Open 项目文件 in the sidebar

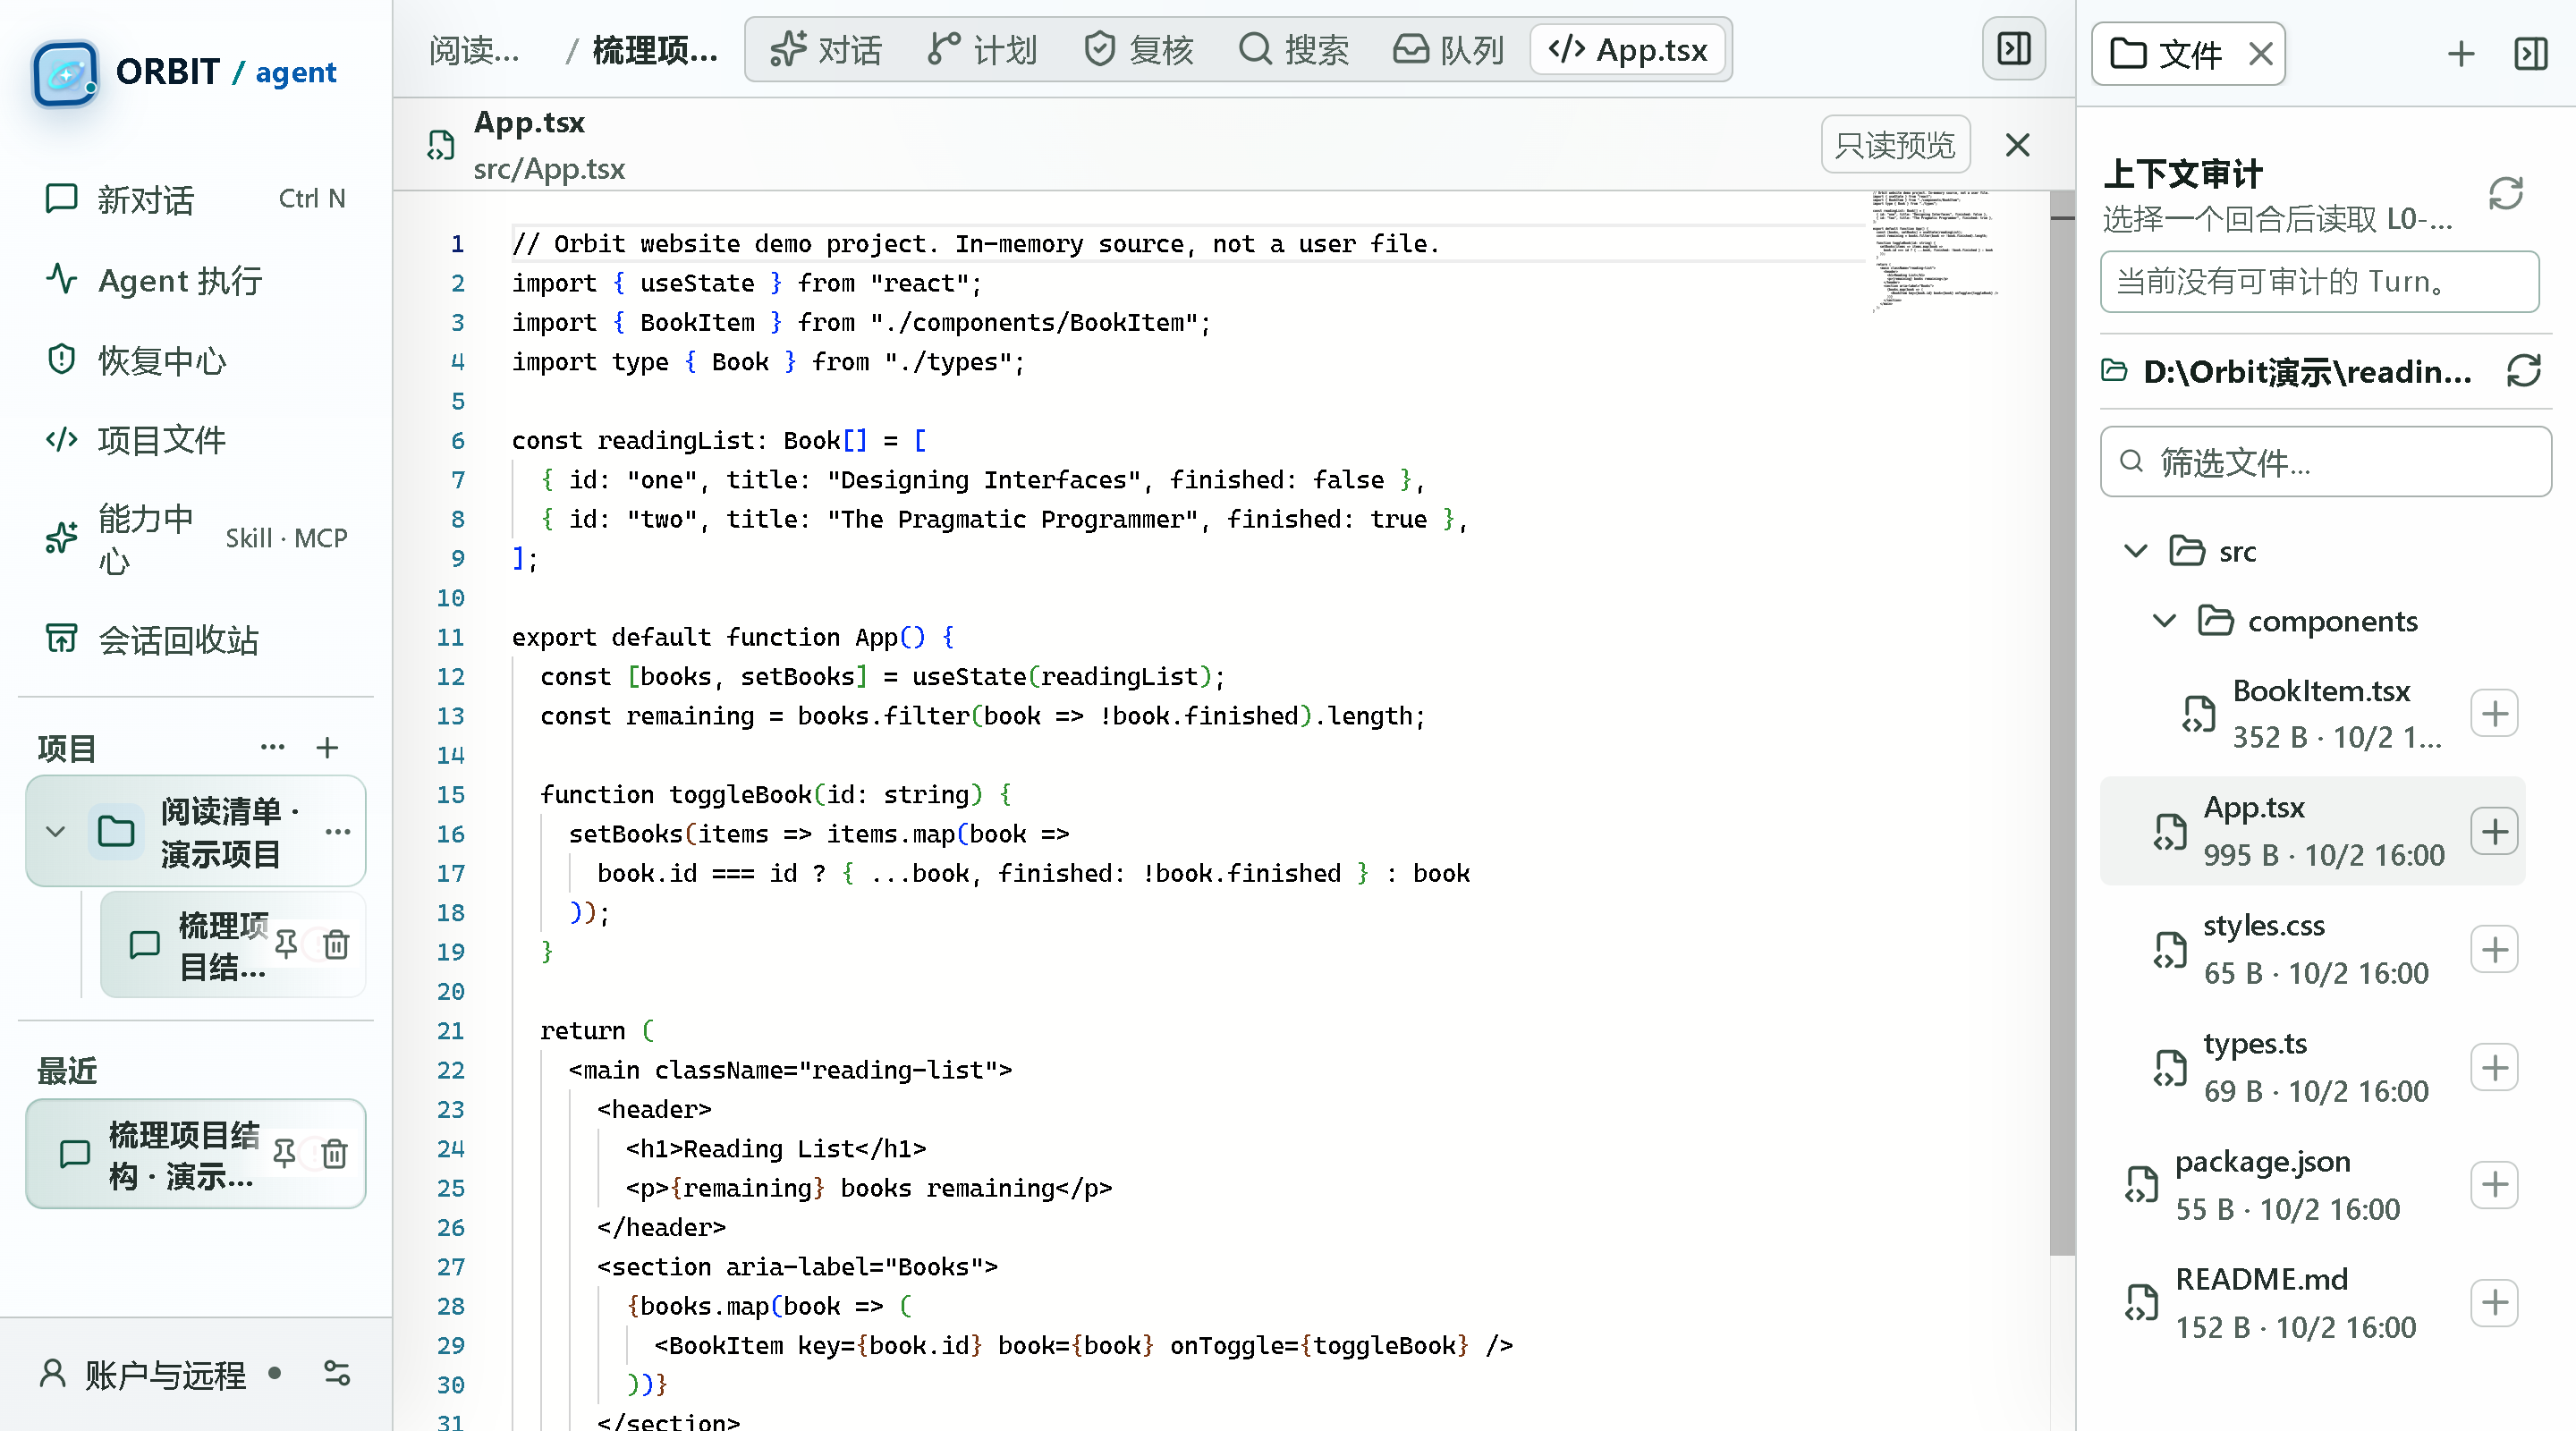coord(196,439)
